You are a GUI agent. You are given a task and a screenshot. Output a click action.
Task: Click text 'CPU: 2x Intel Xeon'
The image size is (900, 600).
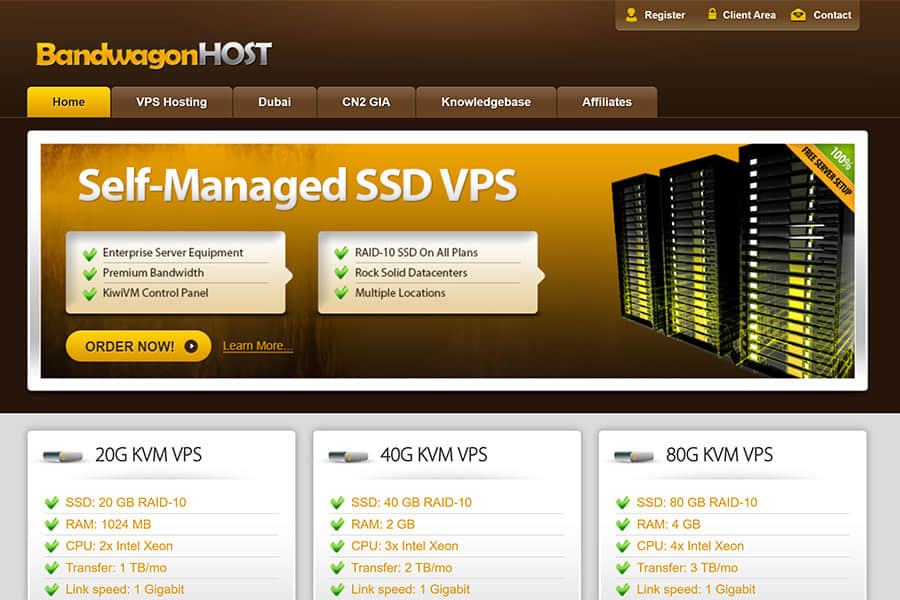click(x=119, y=546)
